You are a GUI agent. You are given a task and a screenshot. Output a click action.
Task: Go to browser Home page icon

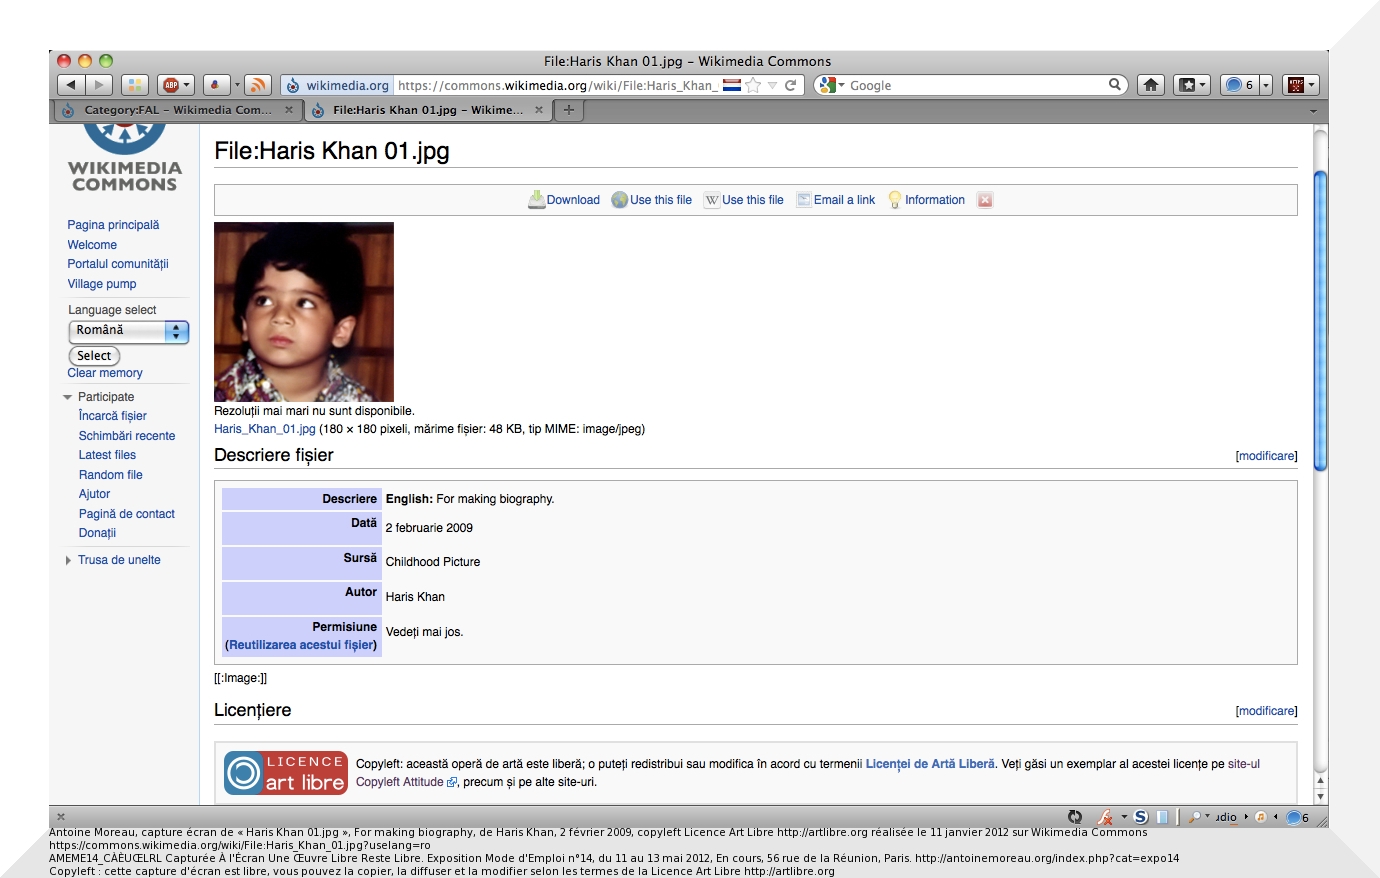pos(1151,85)
